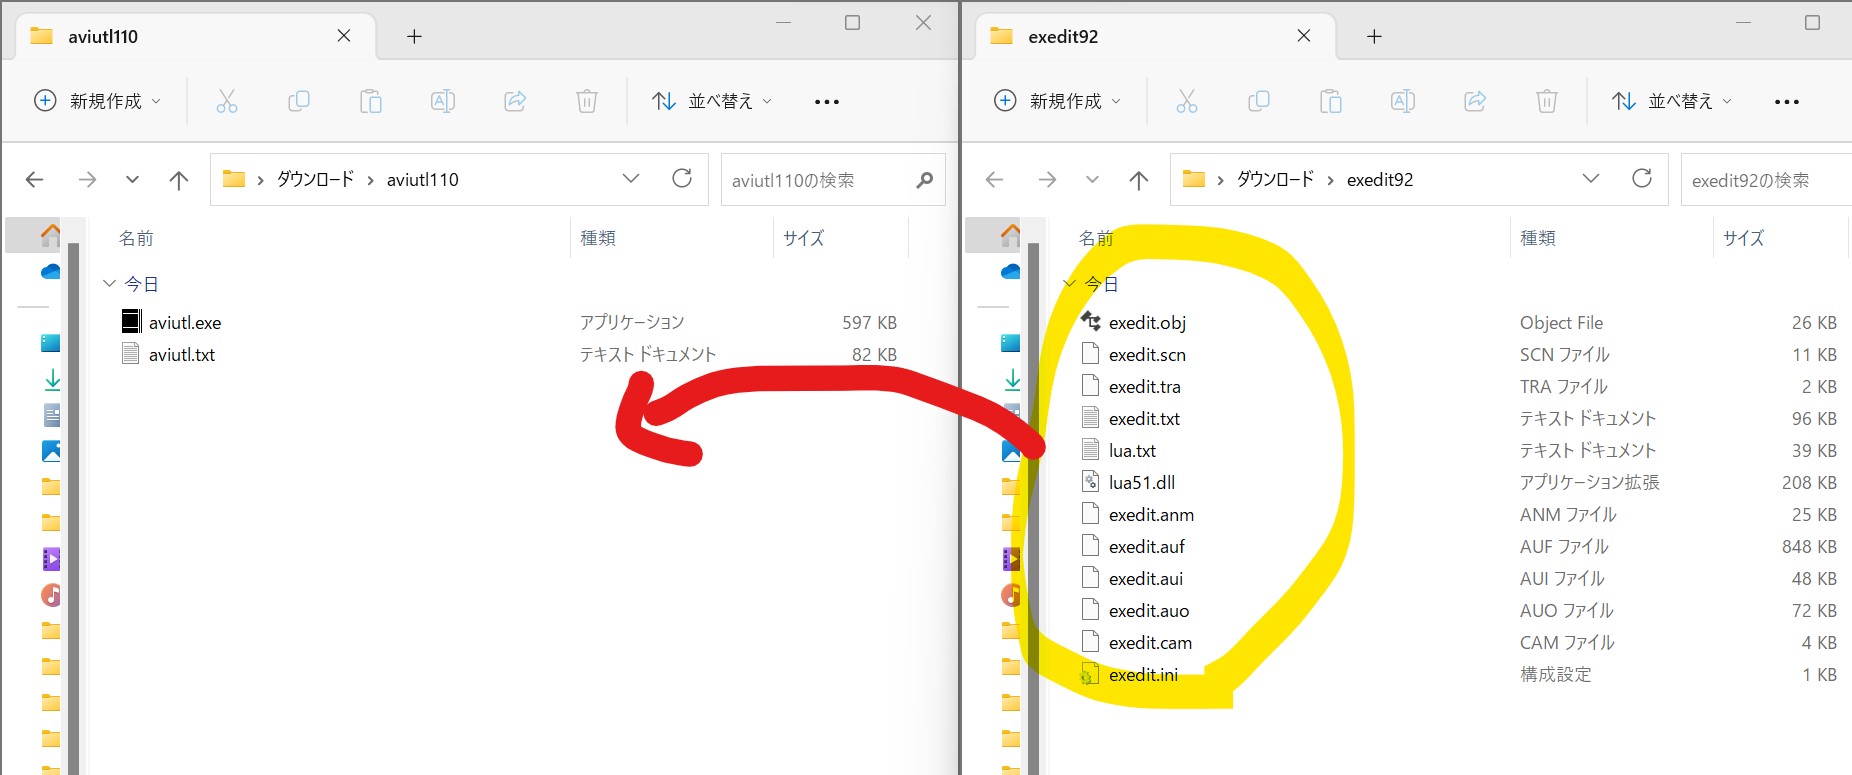
Task: Open 並べ替え sort menu in exedit92 window
Action: (x=1672, y=101)
